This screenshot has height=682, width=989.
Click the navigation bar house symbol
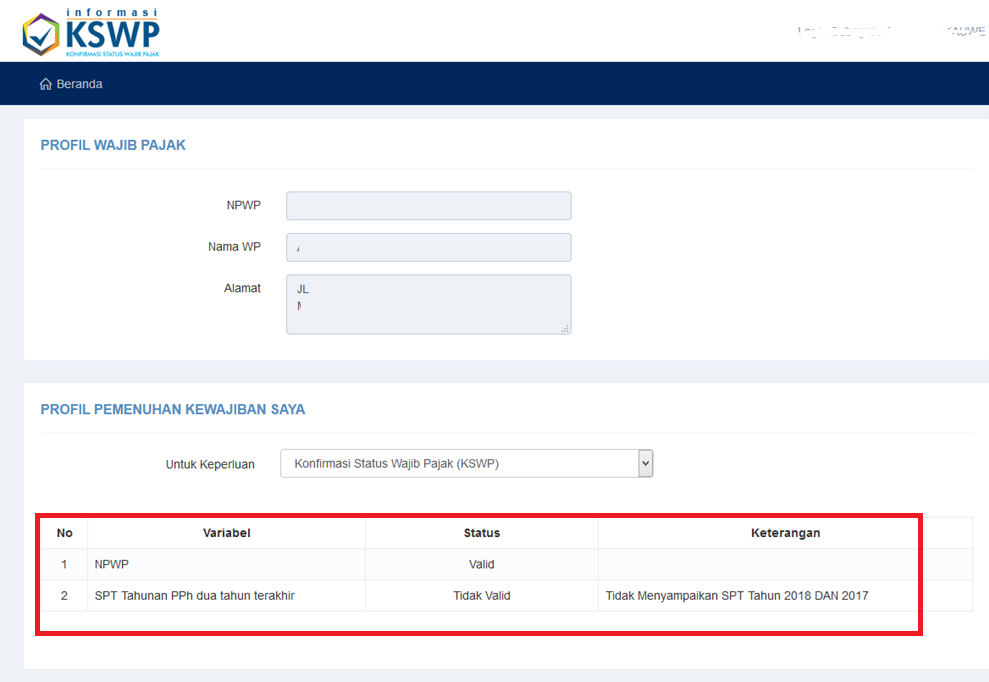[44, 84]
